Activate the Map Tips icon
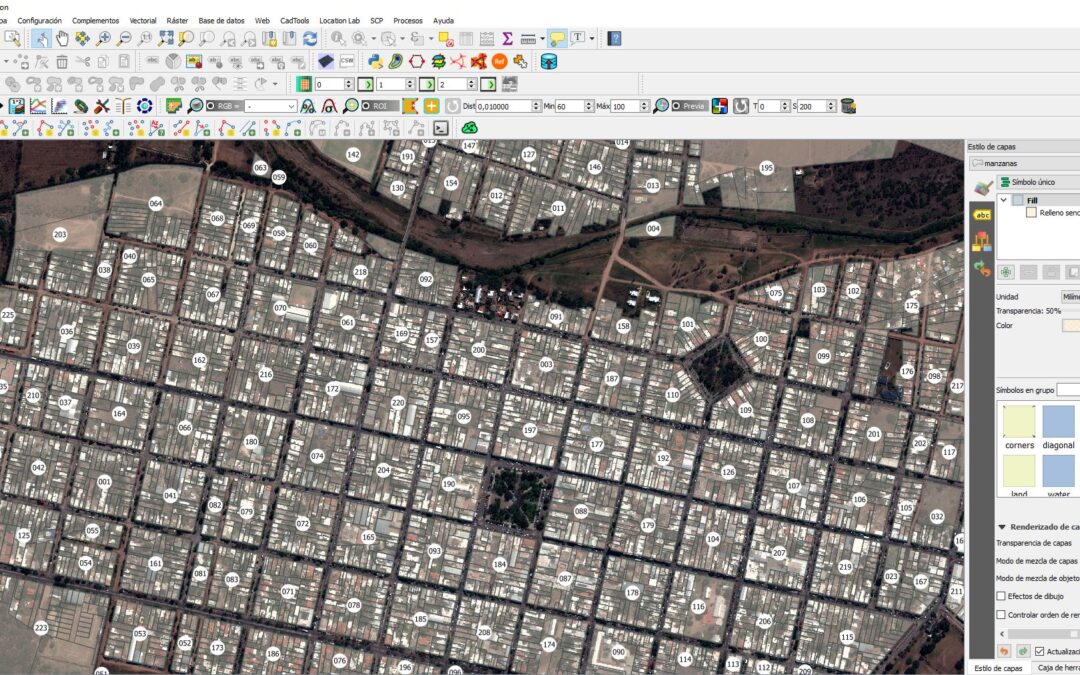Viewport: 1080px width, 675px height. point(557,39)
